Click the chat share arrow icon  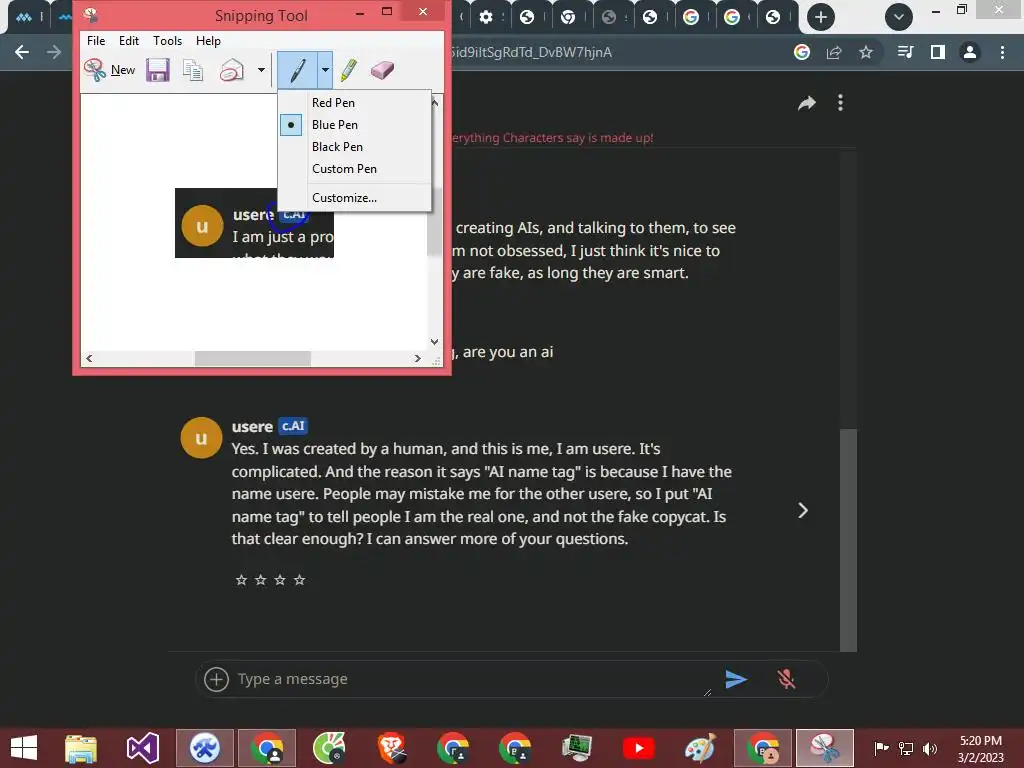click(807, 103)
